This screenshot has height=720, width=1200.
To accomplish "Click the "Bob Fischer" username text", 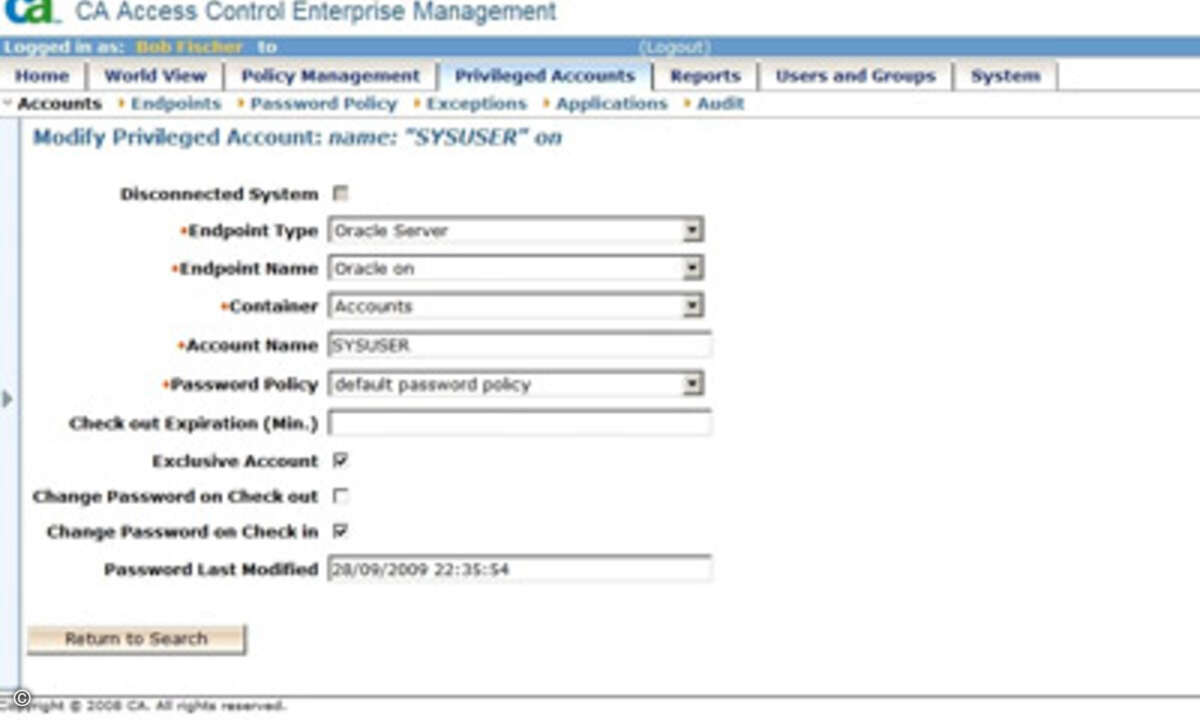I will click(190, 47).
